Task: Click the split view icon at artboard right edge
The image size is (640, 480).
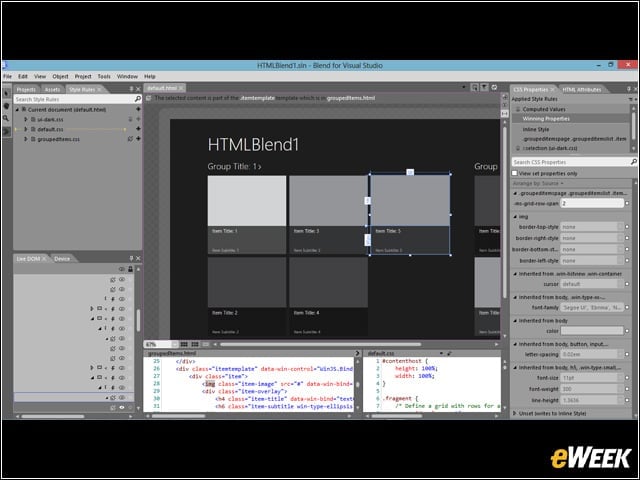Action: click(x=505, y=114)
